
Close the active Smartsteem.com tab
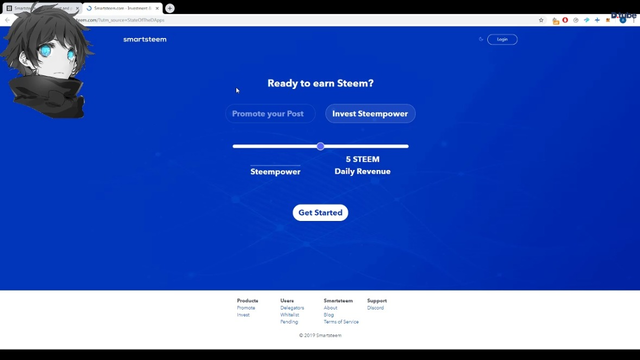pyautogui.click(x=157, y=8)
